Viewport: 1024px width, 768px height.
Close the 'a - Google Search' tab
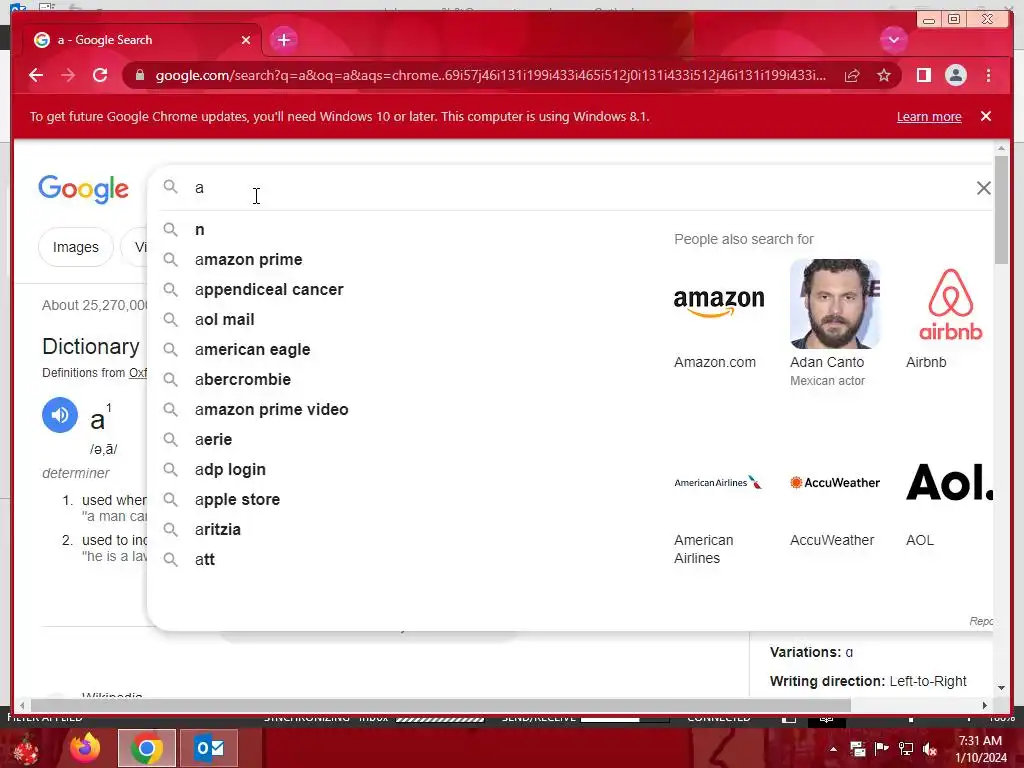point(246,40)
